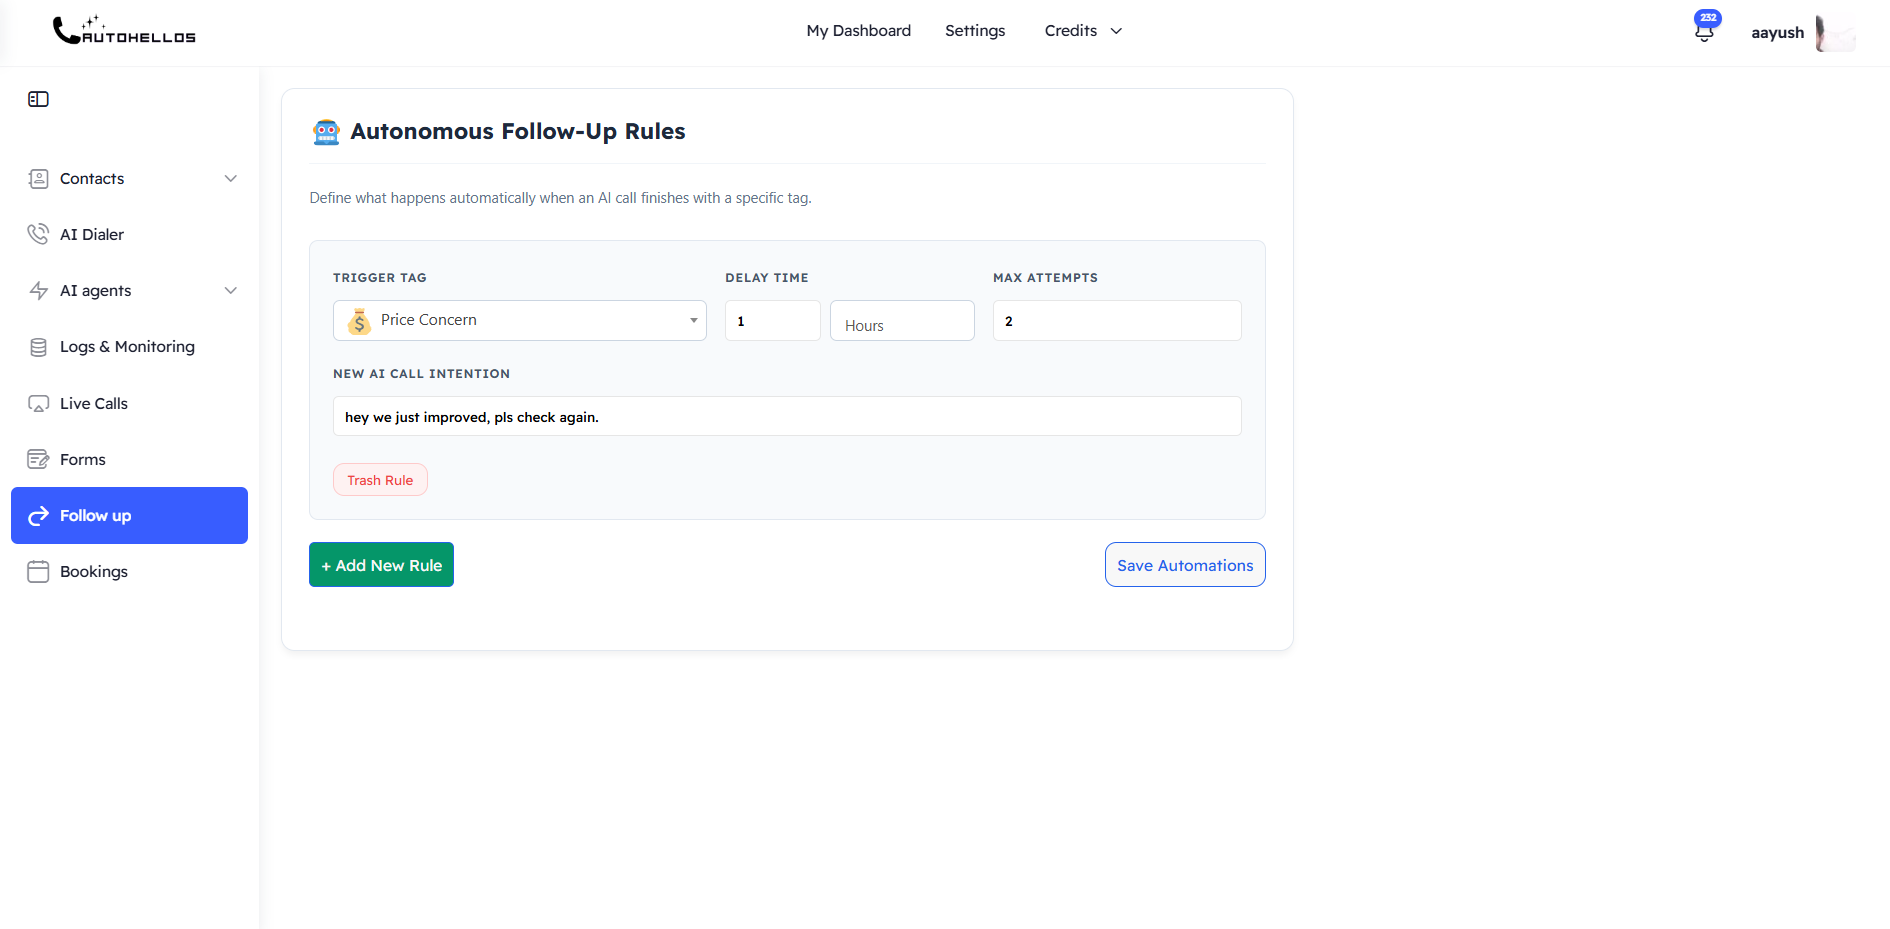The image size is (1890, 929).
Task: Focus the Max Attempts field
Action: point(1117,321)
